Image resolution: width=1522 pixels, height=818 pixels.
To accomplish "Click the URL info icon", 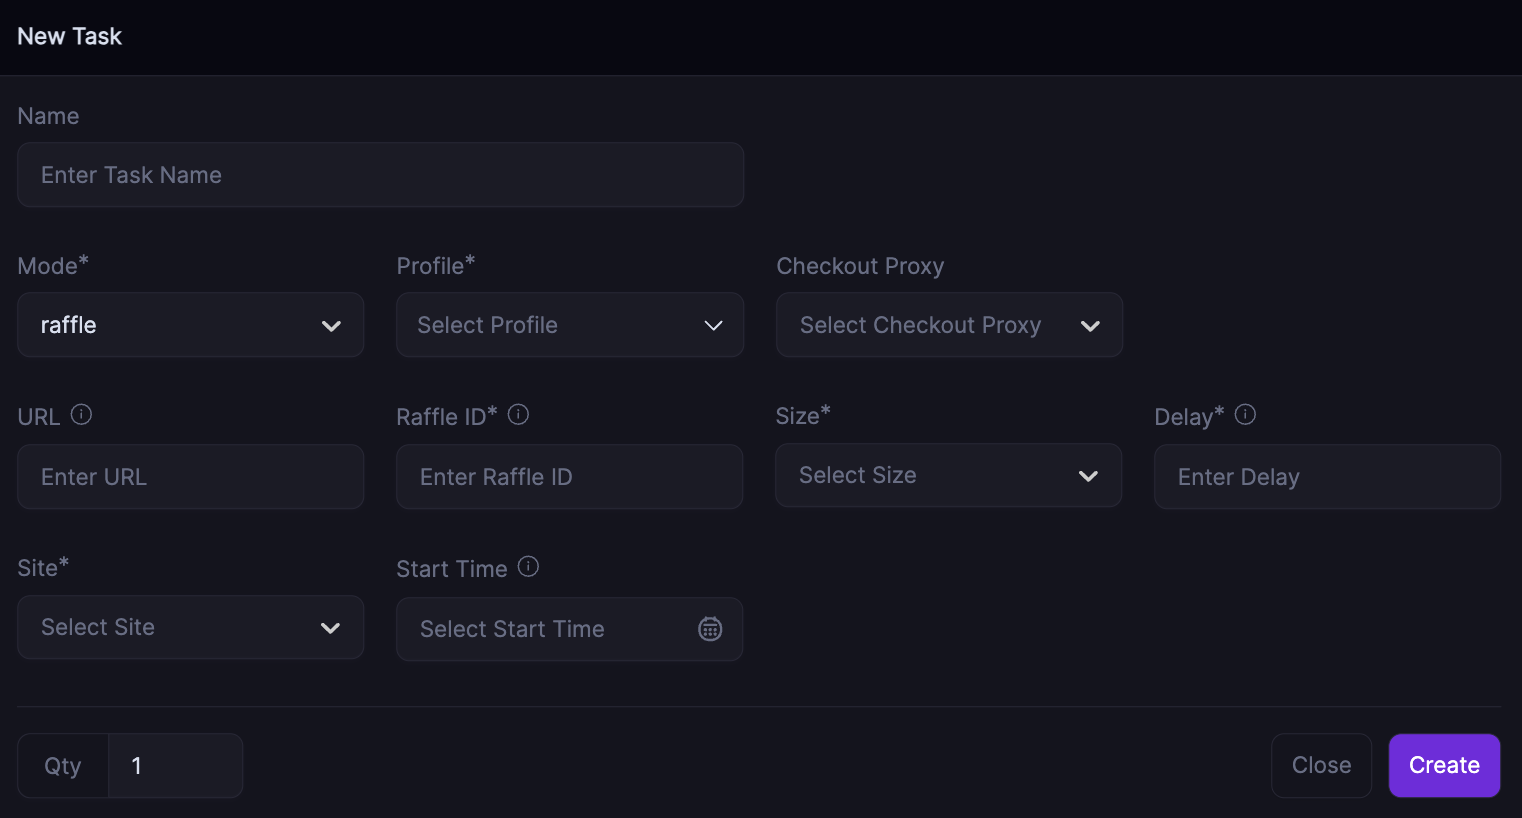I will [82, 415].
